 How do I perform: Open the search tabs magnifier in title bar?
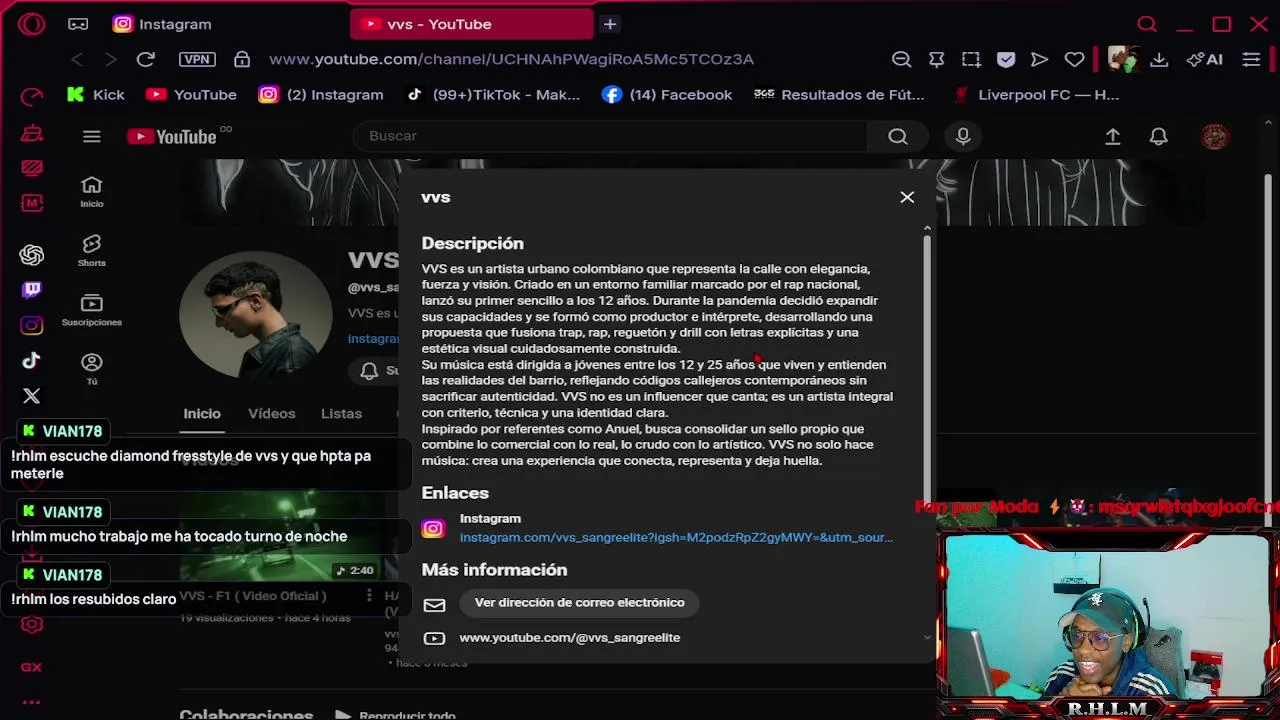(x=1147, y=24)
